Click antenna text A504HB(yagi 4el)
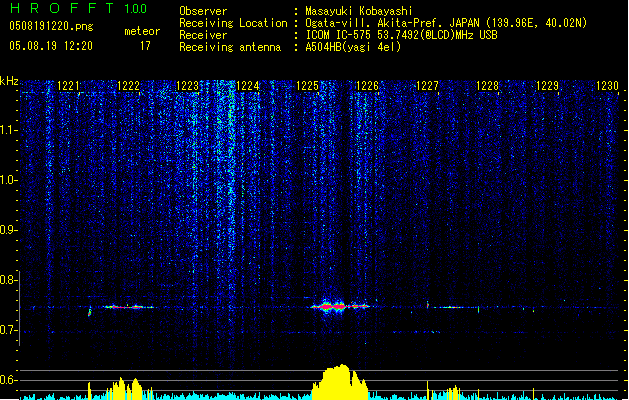Viewport: 629px width, 400px height. click(x=353, y=47)
